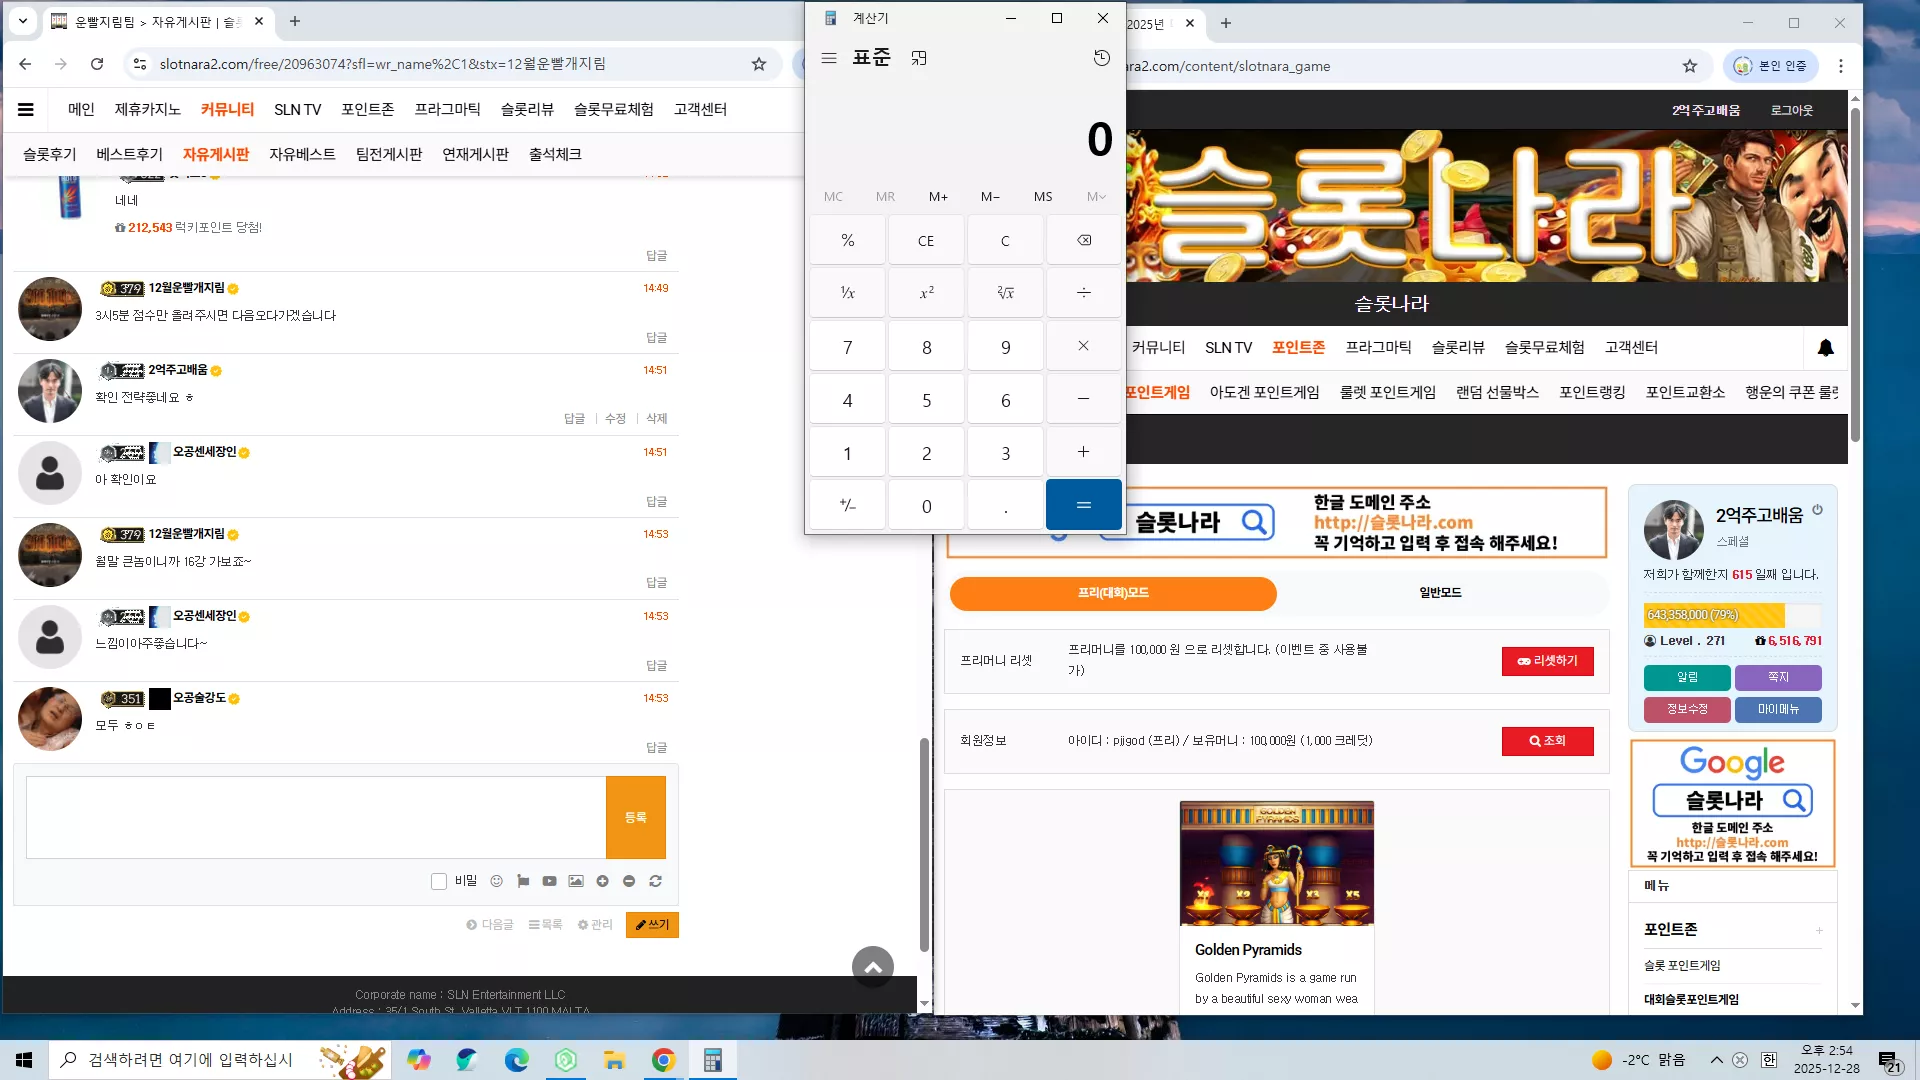The image size is (1920, 1080).
Task: Select 프리(대회)모드 mode toggle
Action: click(1113, 593)
